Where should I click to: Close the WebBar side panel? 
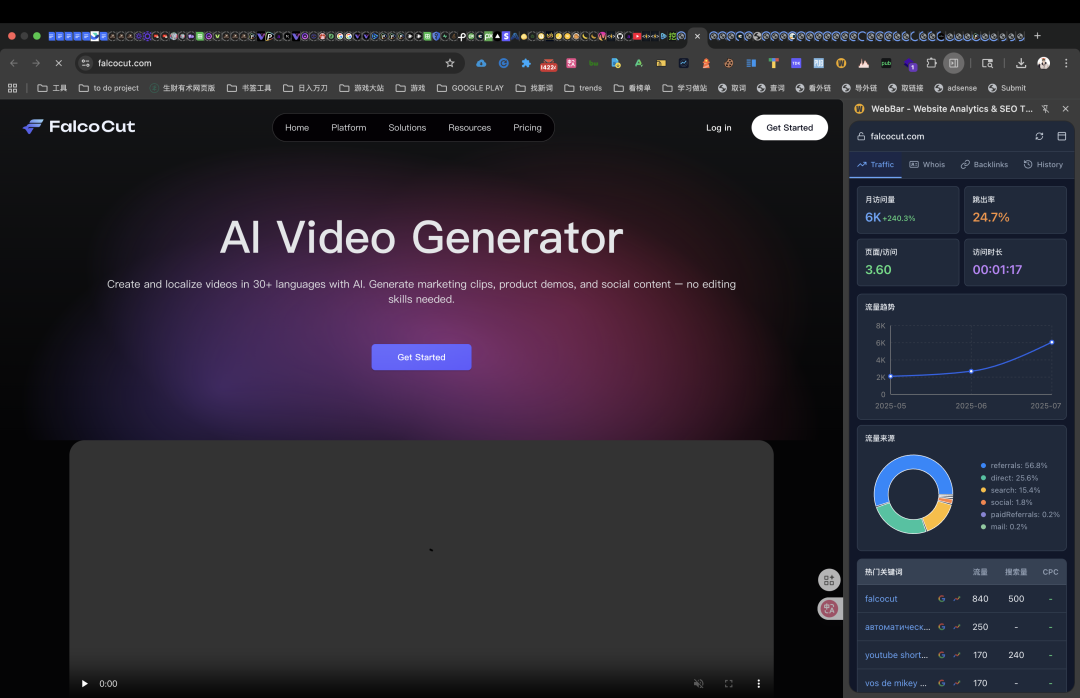point(1066,109)
